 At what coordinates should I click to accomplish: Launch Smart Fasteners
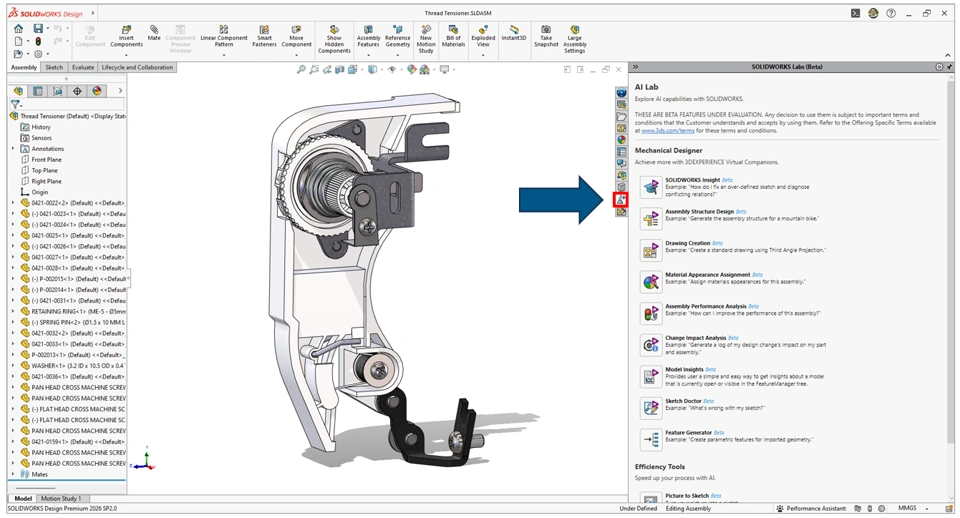coord(264,36)
